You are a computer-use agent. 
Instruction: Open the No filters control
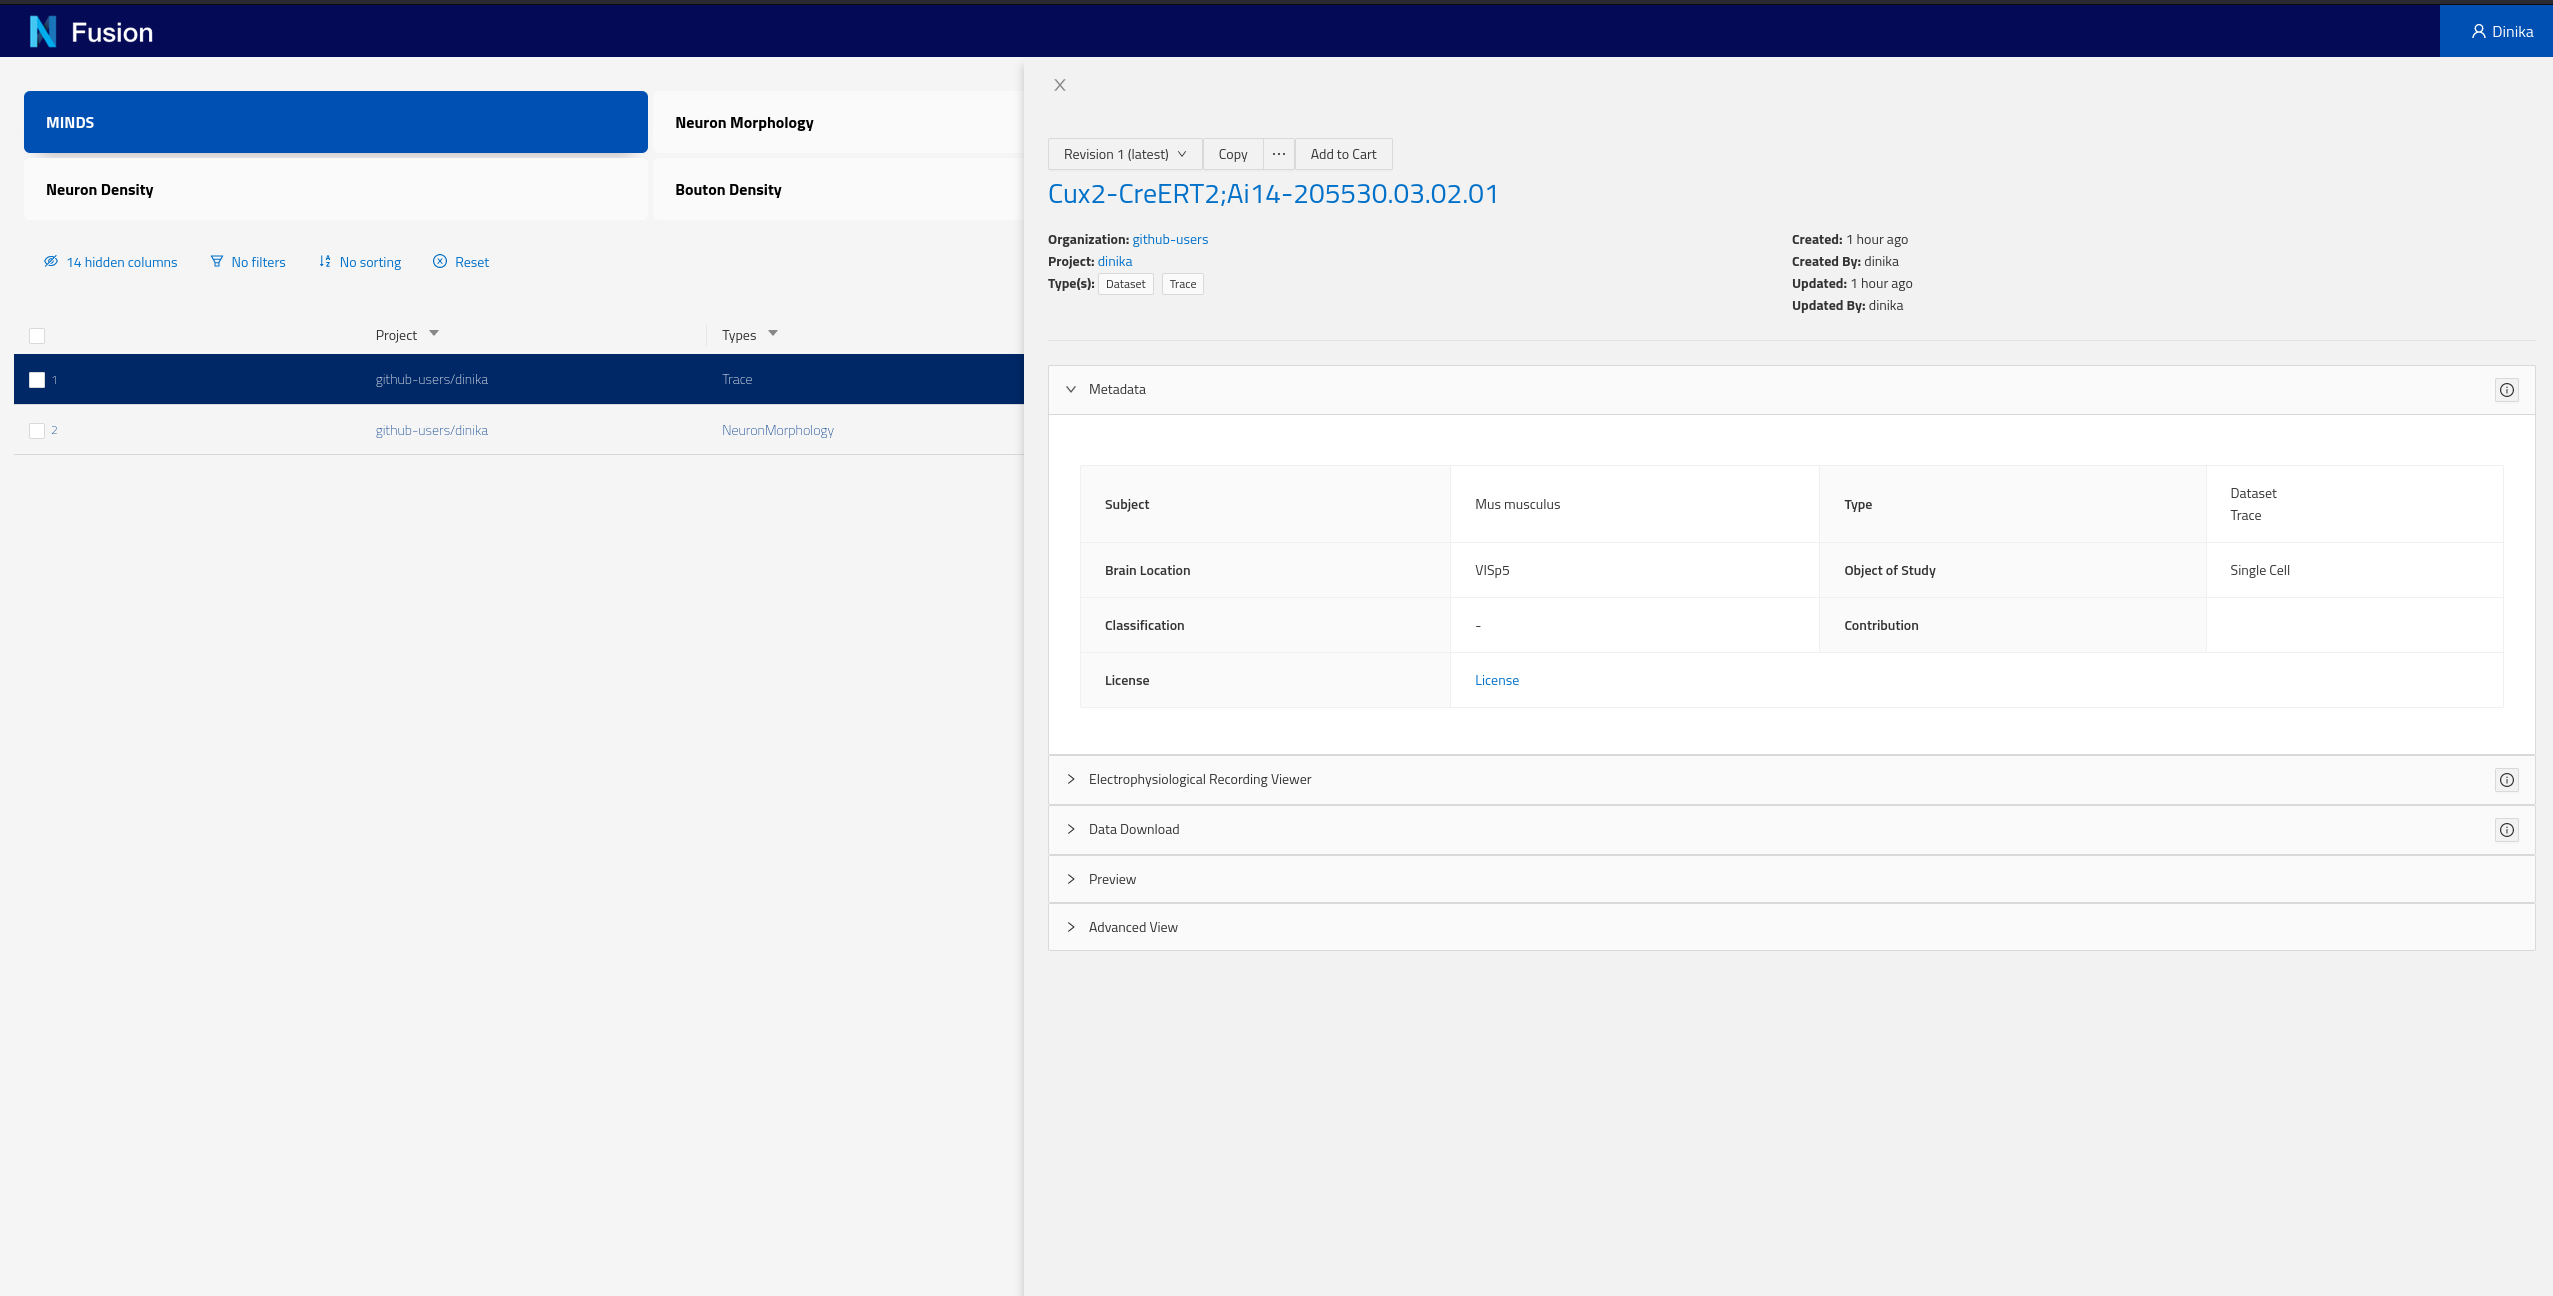pos(248,262)
